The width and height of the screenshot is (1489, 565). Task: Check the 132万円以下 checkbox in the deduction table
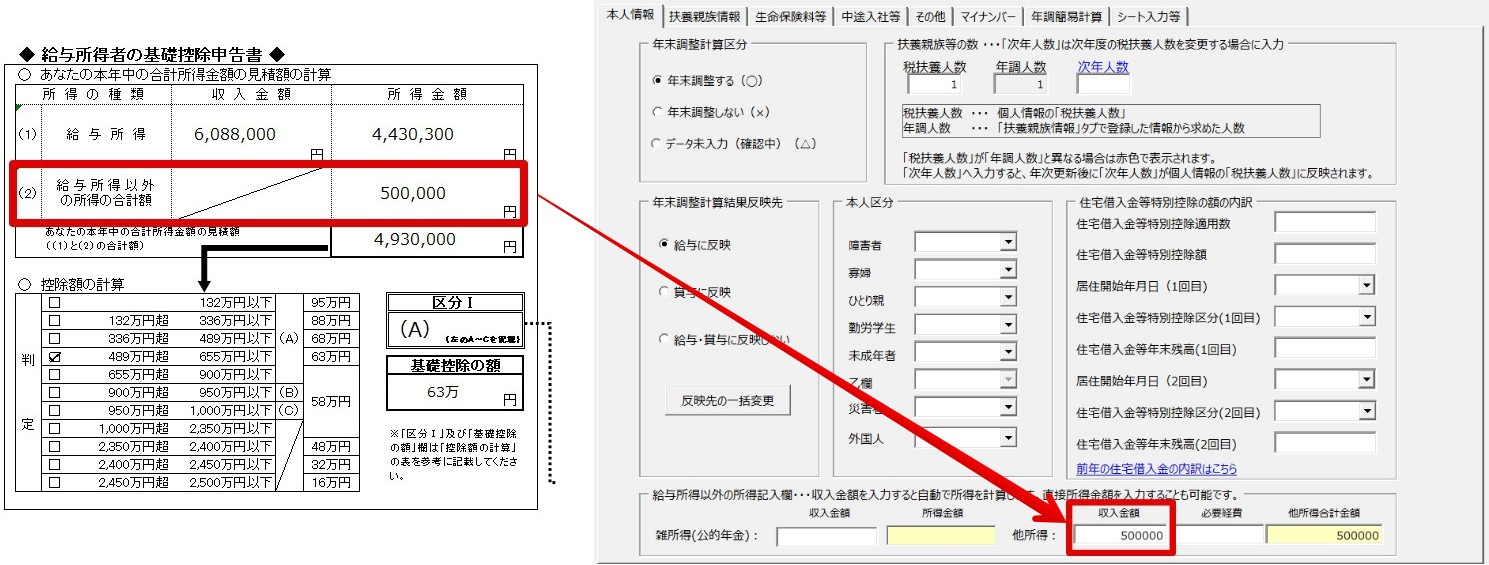tap(55, 302)
